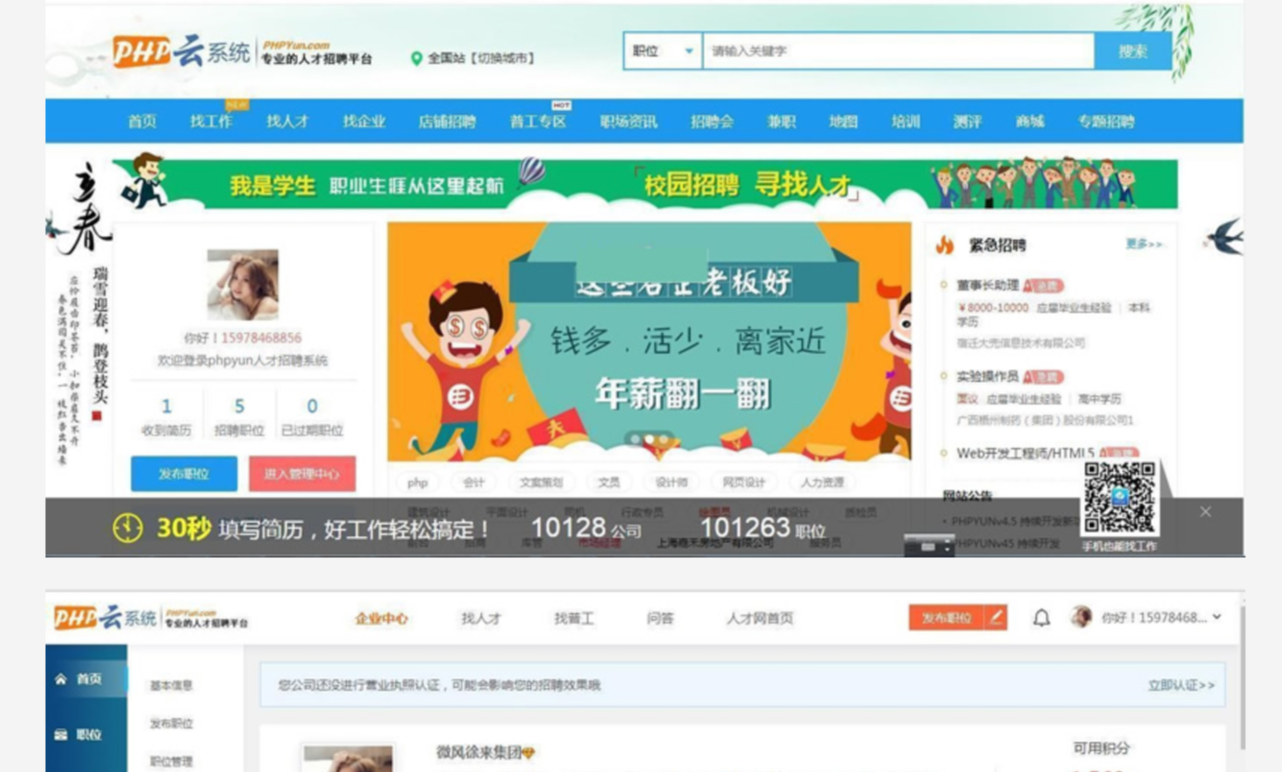
Task: Open 专题招聘 in the nav bar
Action: coord(1106,121)
